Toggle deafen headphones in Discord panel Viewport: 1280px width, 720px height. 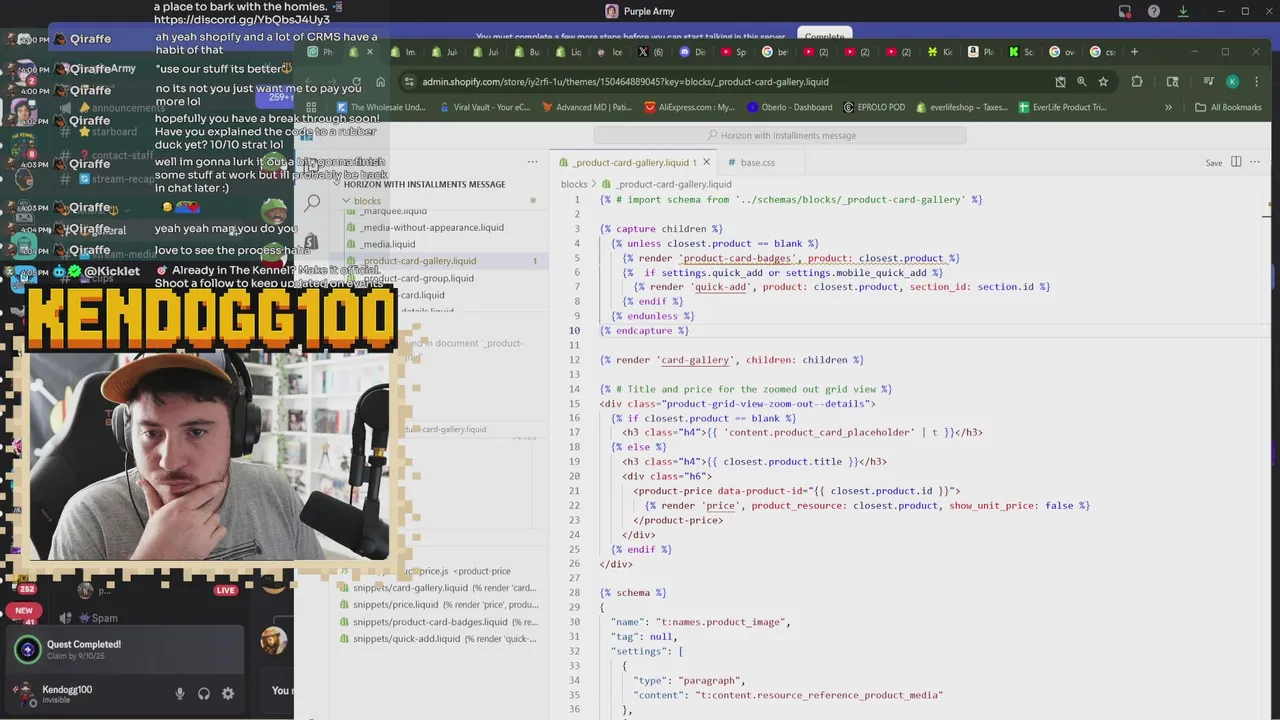click(x=204, y=694)
